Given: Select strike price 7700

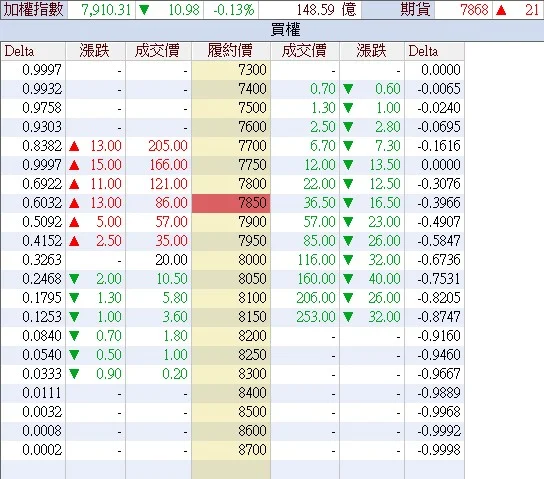Looking at the screenshot, I should 252,146.
